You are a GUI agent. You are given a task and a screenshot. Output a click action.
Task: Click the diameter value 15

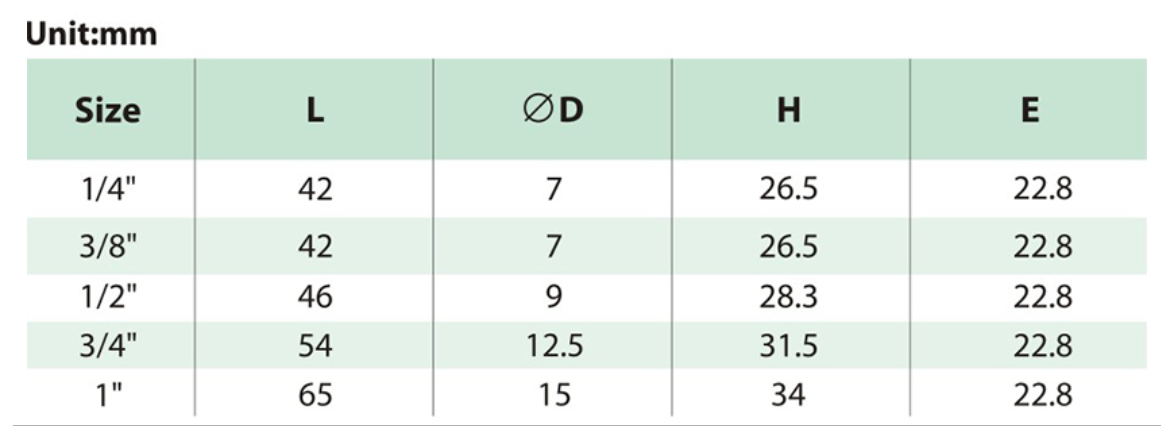[x=553, y=395]
